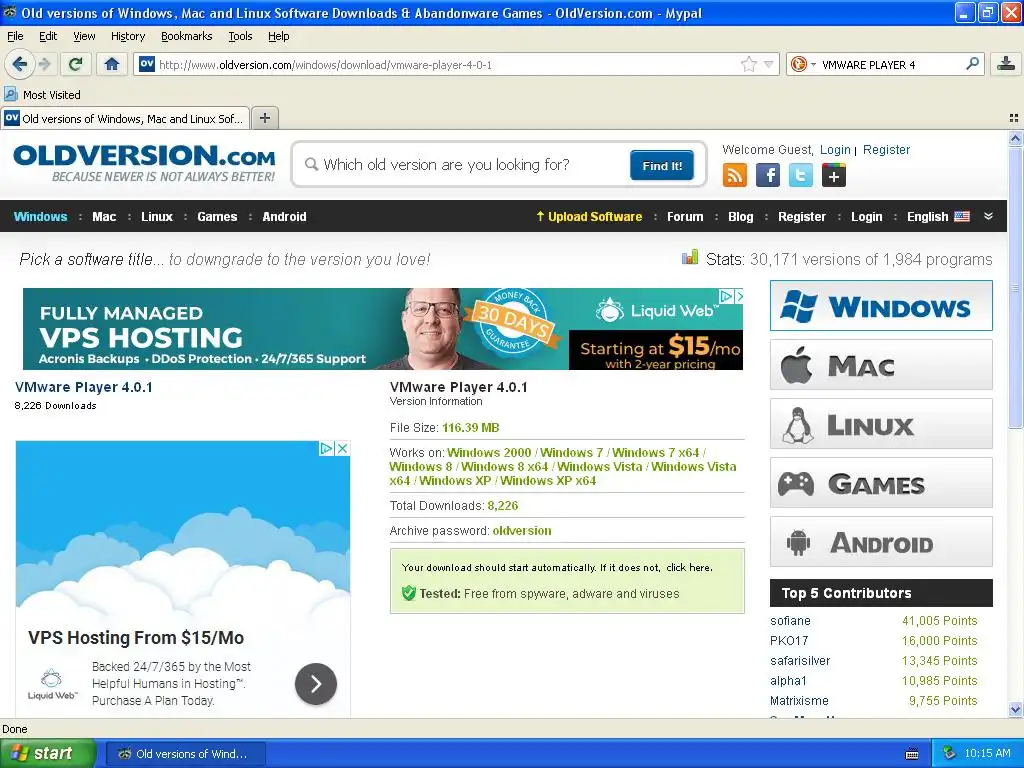Open the Facebook icon in the header
The height and width of the screenshot is (768, 1024).
[768, 175]
